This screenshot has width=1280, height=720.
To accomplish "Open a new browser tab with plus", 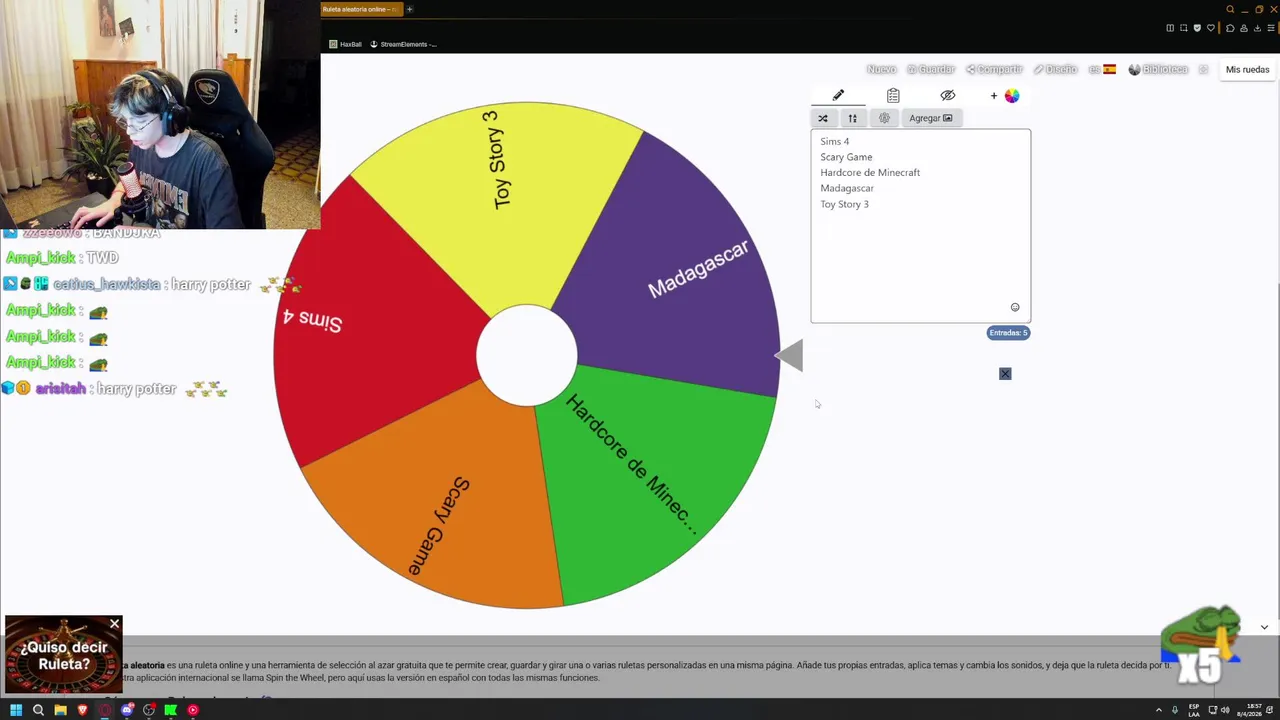I will coord(410,9).
